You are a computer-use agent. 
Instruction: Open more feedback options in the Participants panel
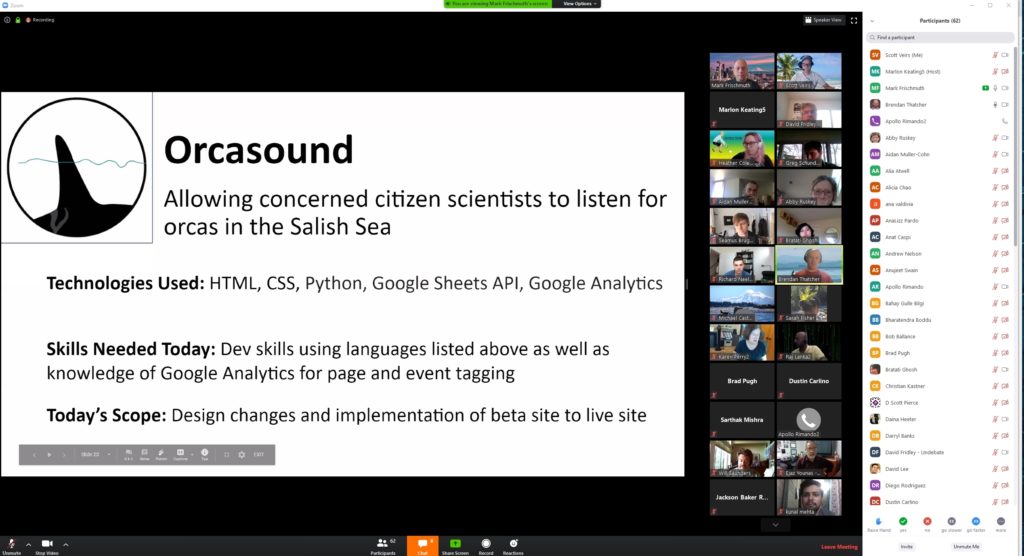pos(1000,523)
